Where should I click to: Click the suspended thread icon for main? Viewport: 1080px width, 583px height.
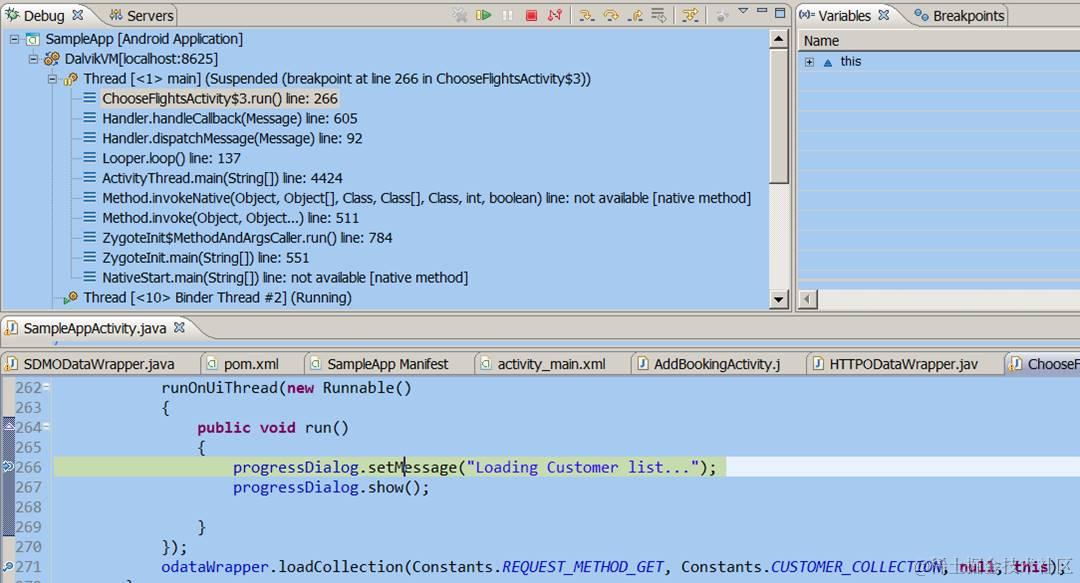click(x=70, y=79)
